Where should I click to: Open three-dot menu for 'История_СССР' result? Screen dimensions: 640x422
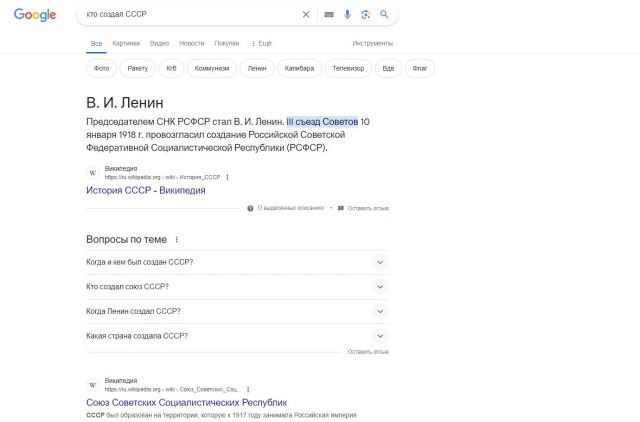(227, 177)
